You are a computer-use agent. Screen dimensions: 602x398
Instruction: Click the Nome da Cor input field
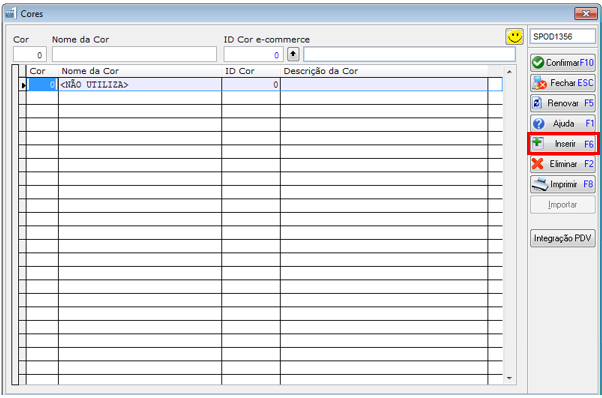[134, 54]
